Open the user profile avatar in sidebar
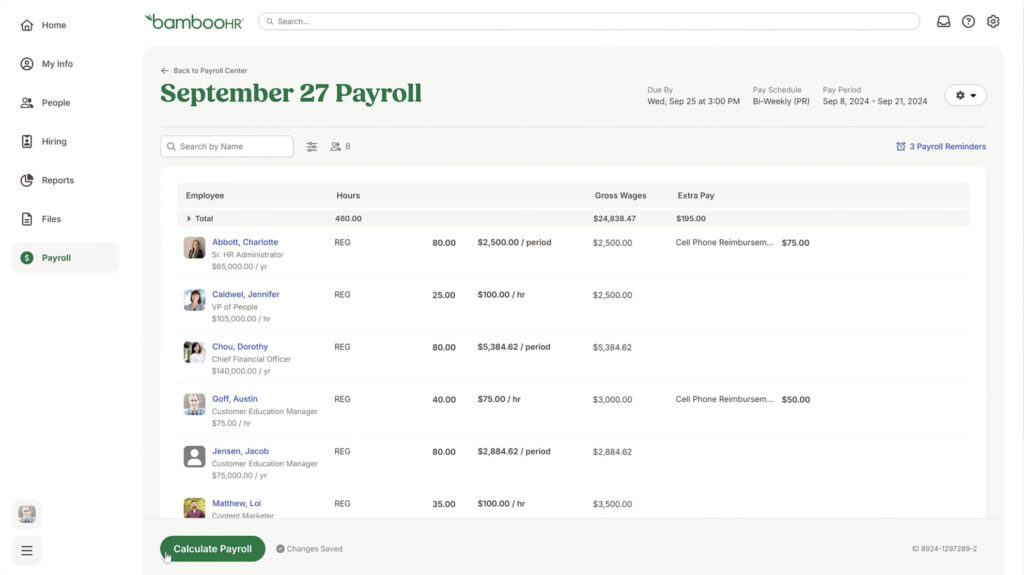 tap(27, 514)
